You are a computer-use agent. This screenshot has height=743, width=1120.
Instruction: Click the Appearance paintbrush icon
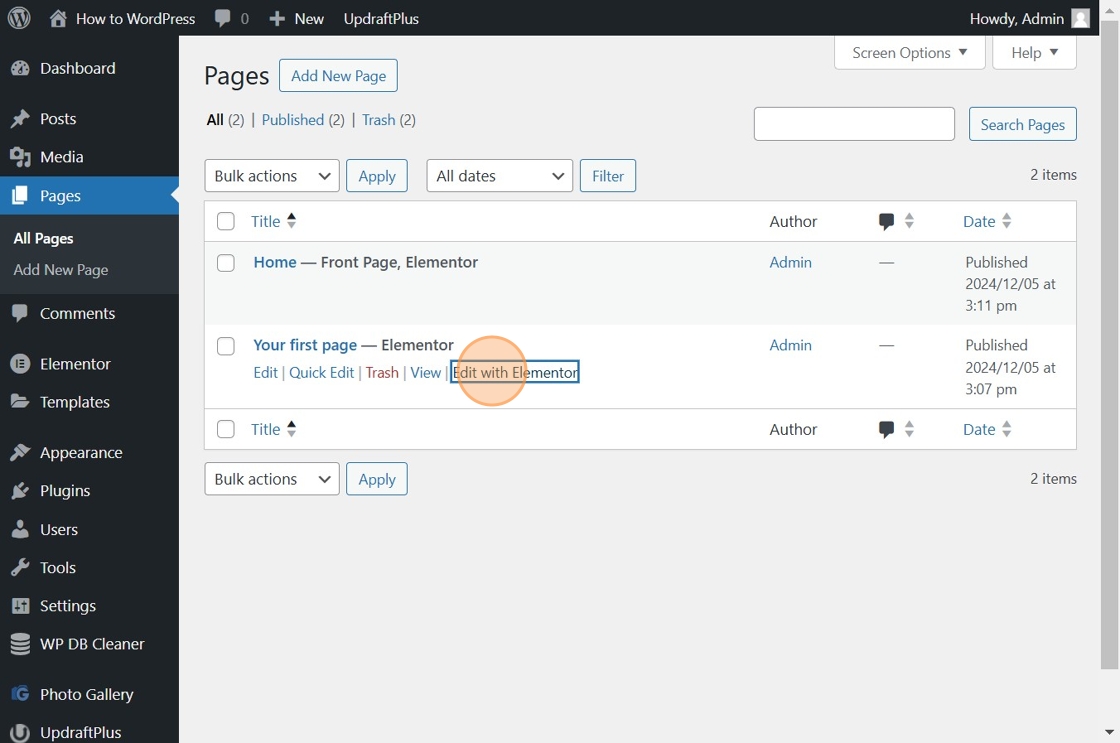pos(20,453)
